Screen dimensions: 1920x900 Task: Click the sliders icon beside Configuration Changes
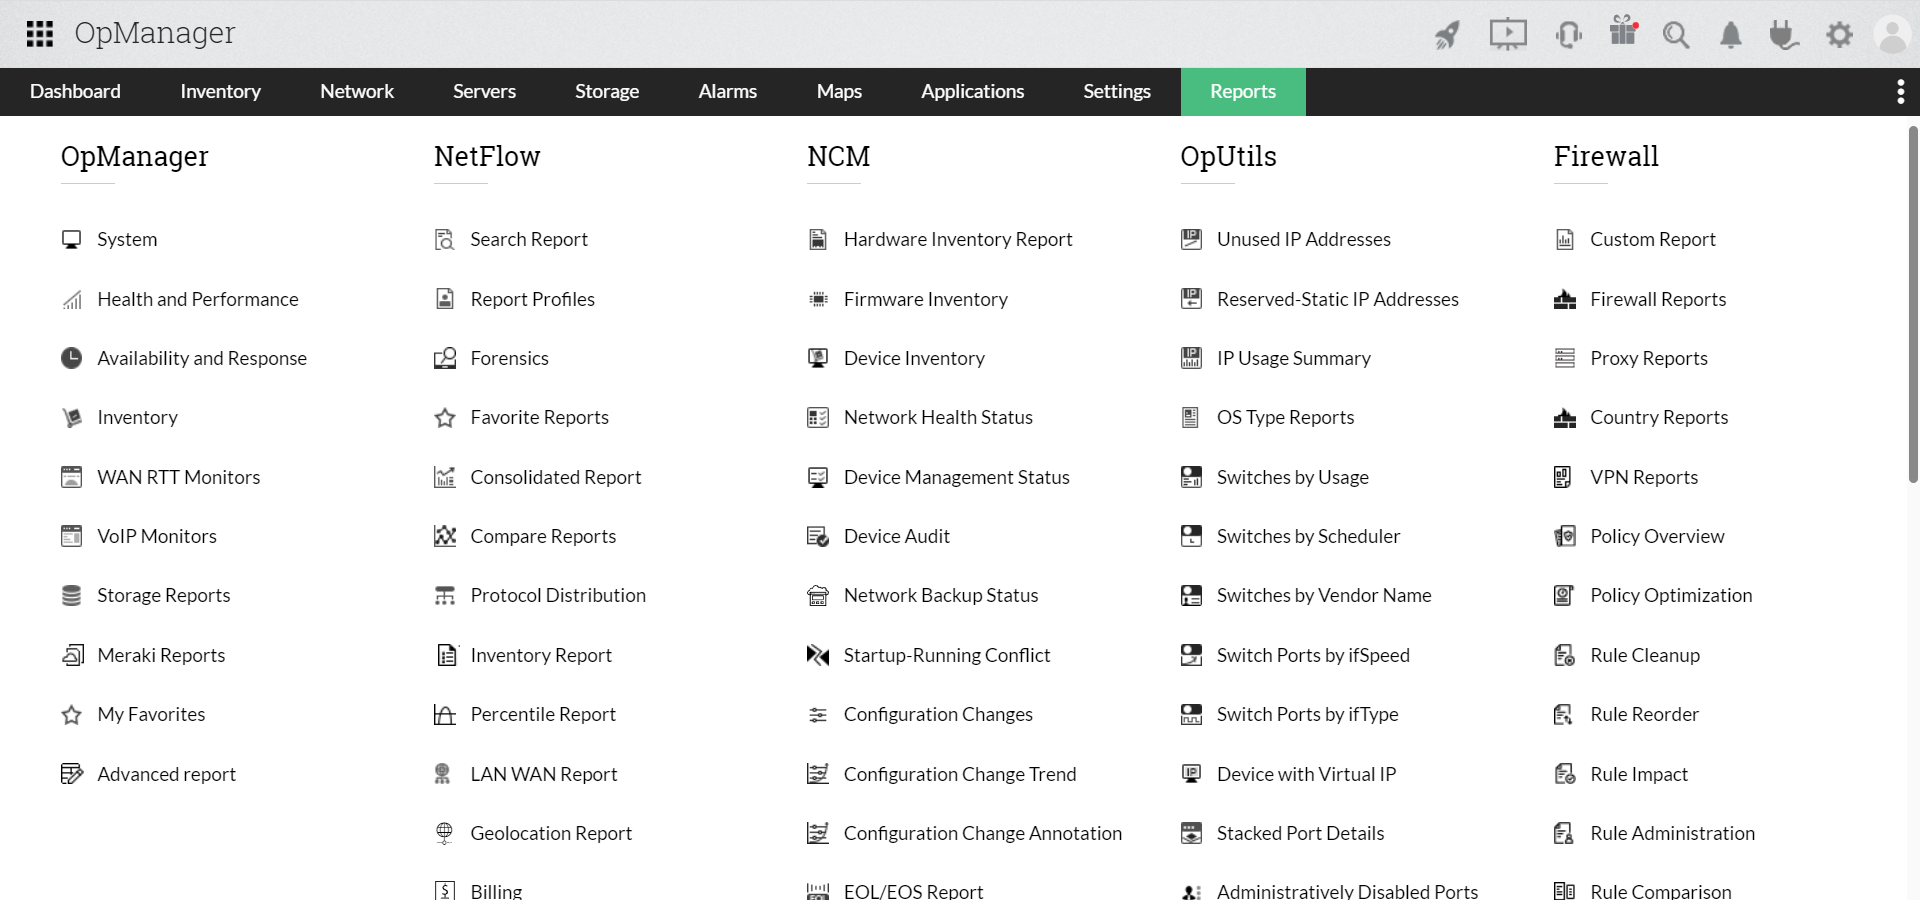pyautogui.click(x=818, y=715)
